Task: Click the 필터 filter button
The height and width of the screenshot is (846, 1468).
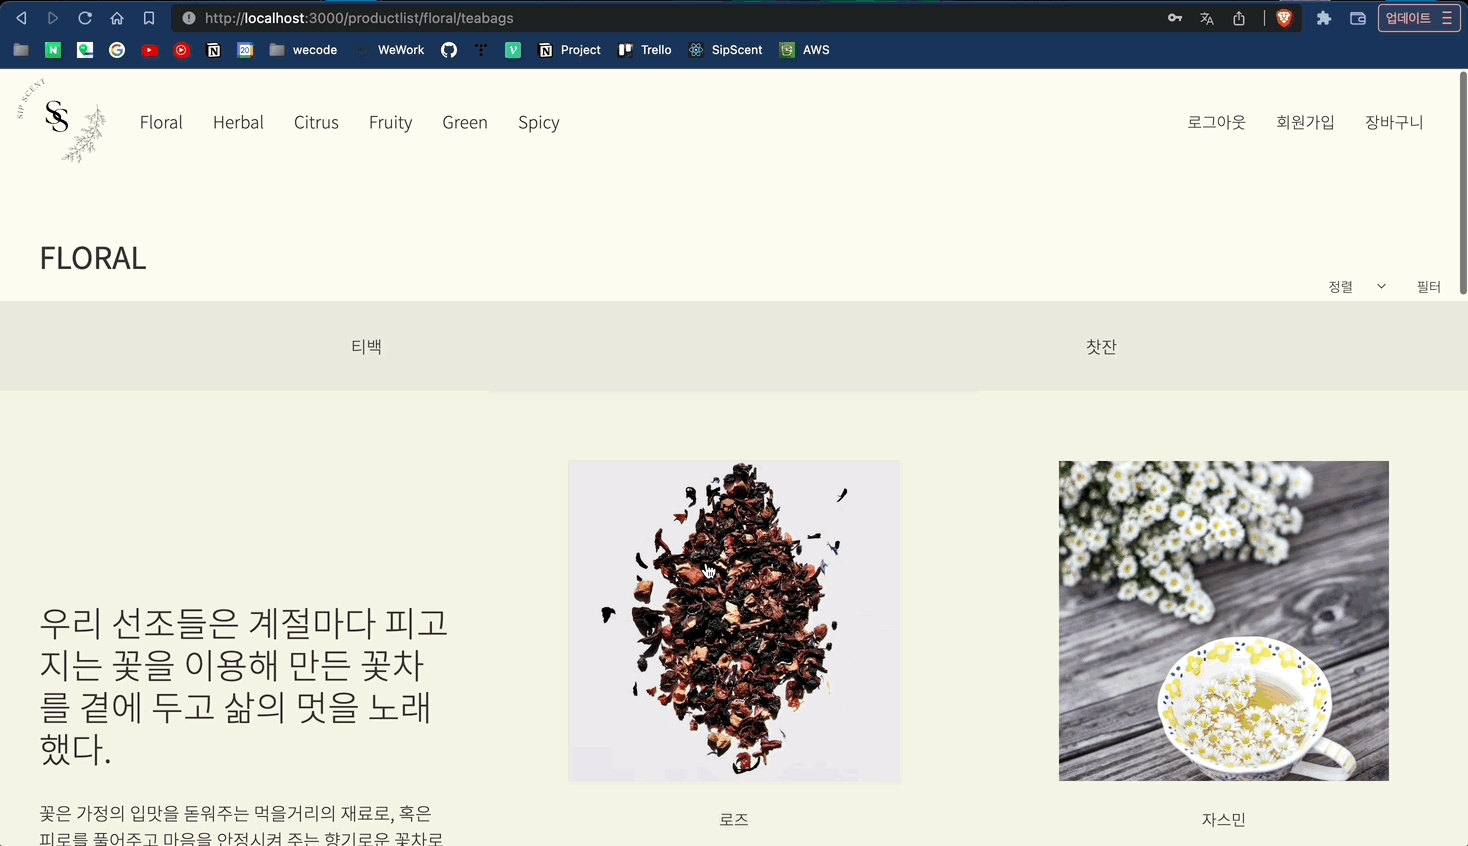Action: (1429, 287)
